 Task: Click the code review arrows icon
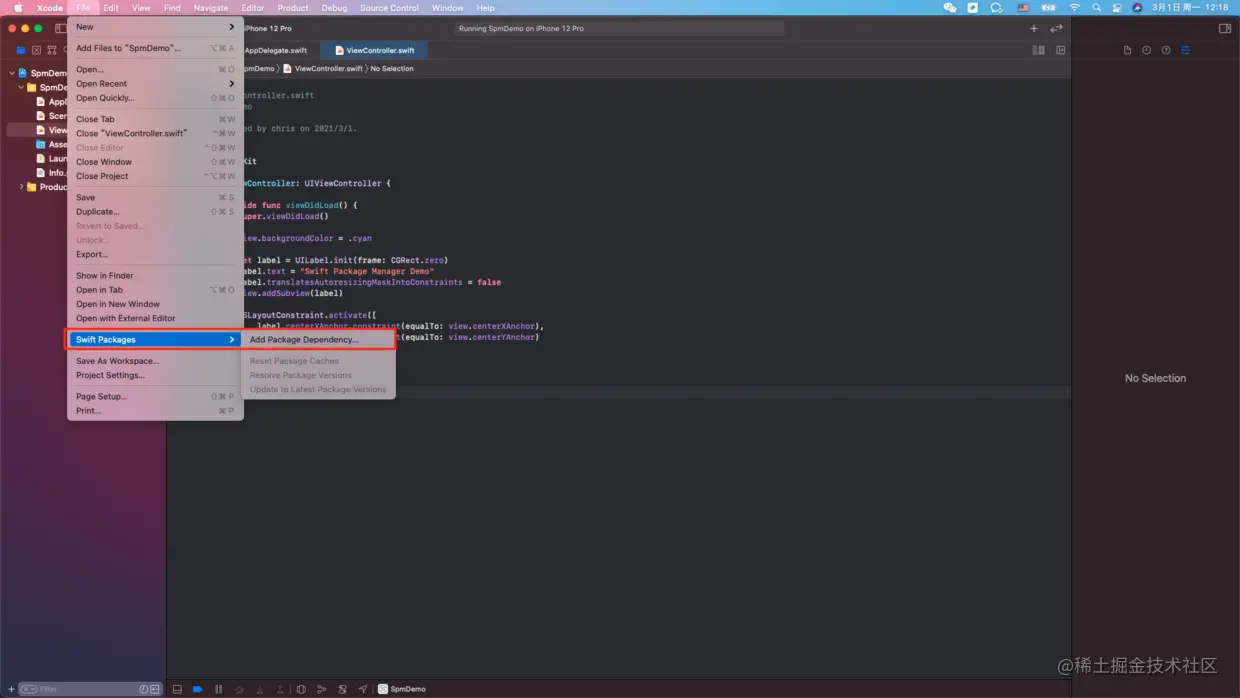point(1056,28)
